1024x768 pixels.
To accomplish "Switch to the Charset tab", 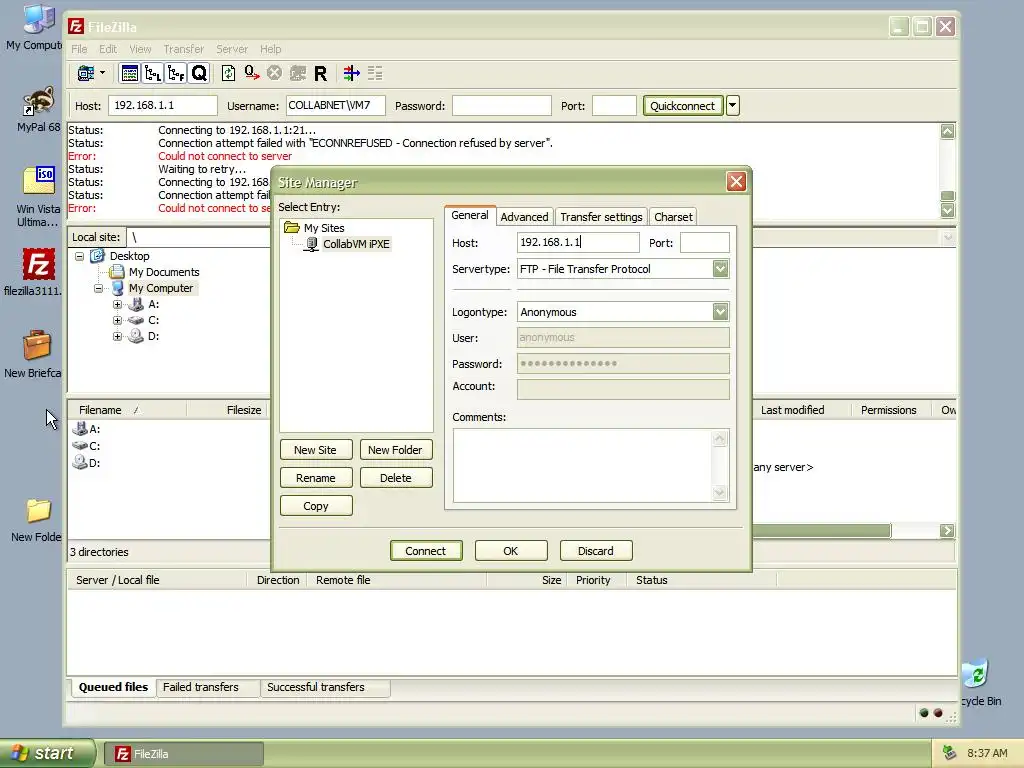I will coord(673,217).
